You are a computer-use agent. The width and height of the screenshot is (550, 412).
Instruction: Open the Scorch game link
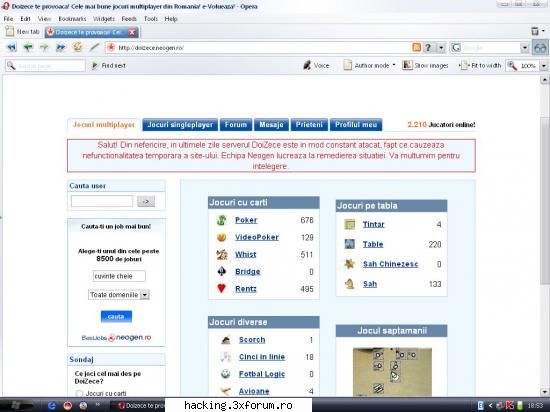[252, 340]
